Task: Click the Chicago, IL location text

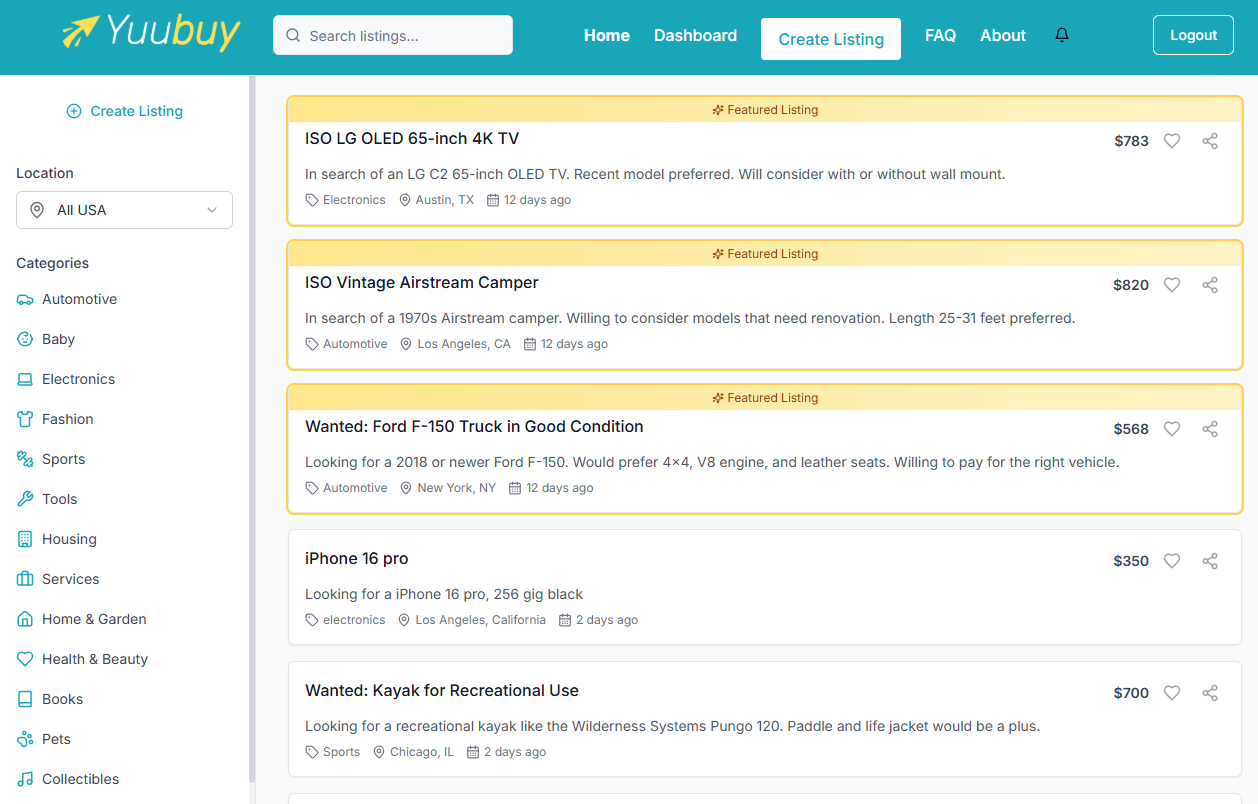Action: 422,752
